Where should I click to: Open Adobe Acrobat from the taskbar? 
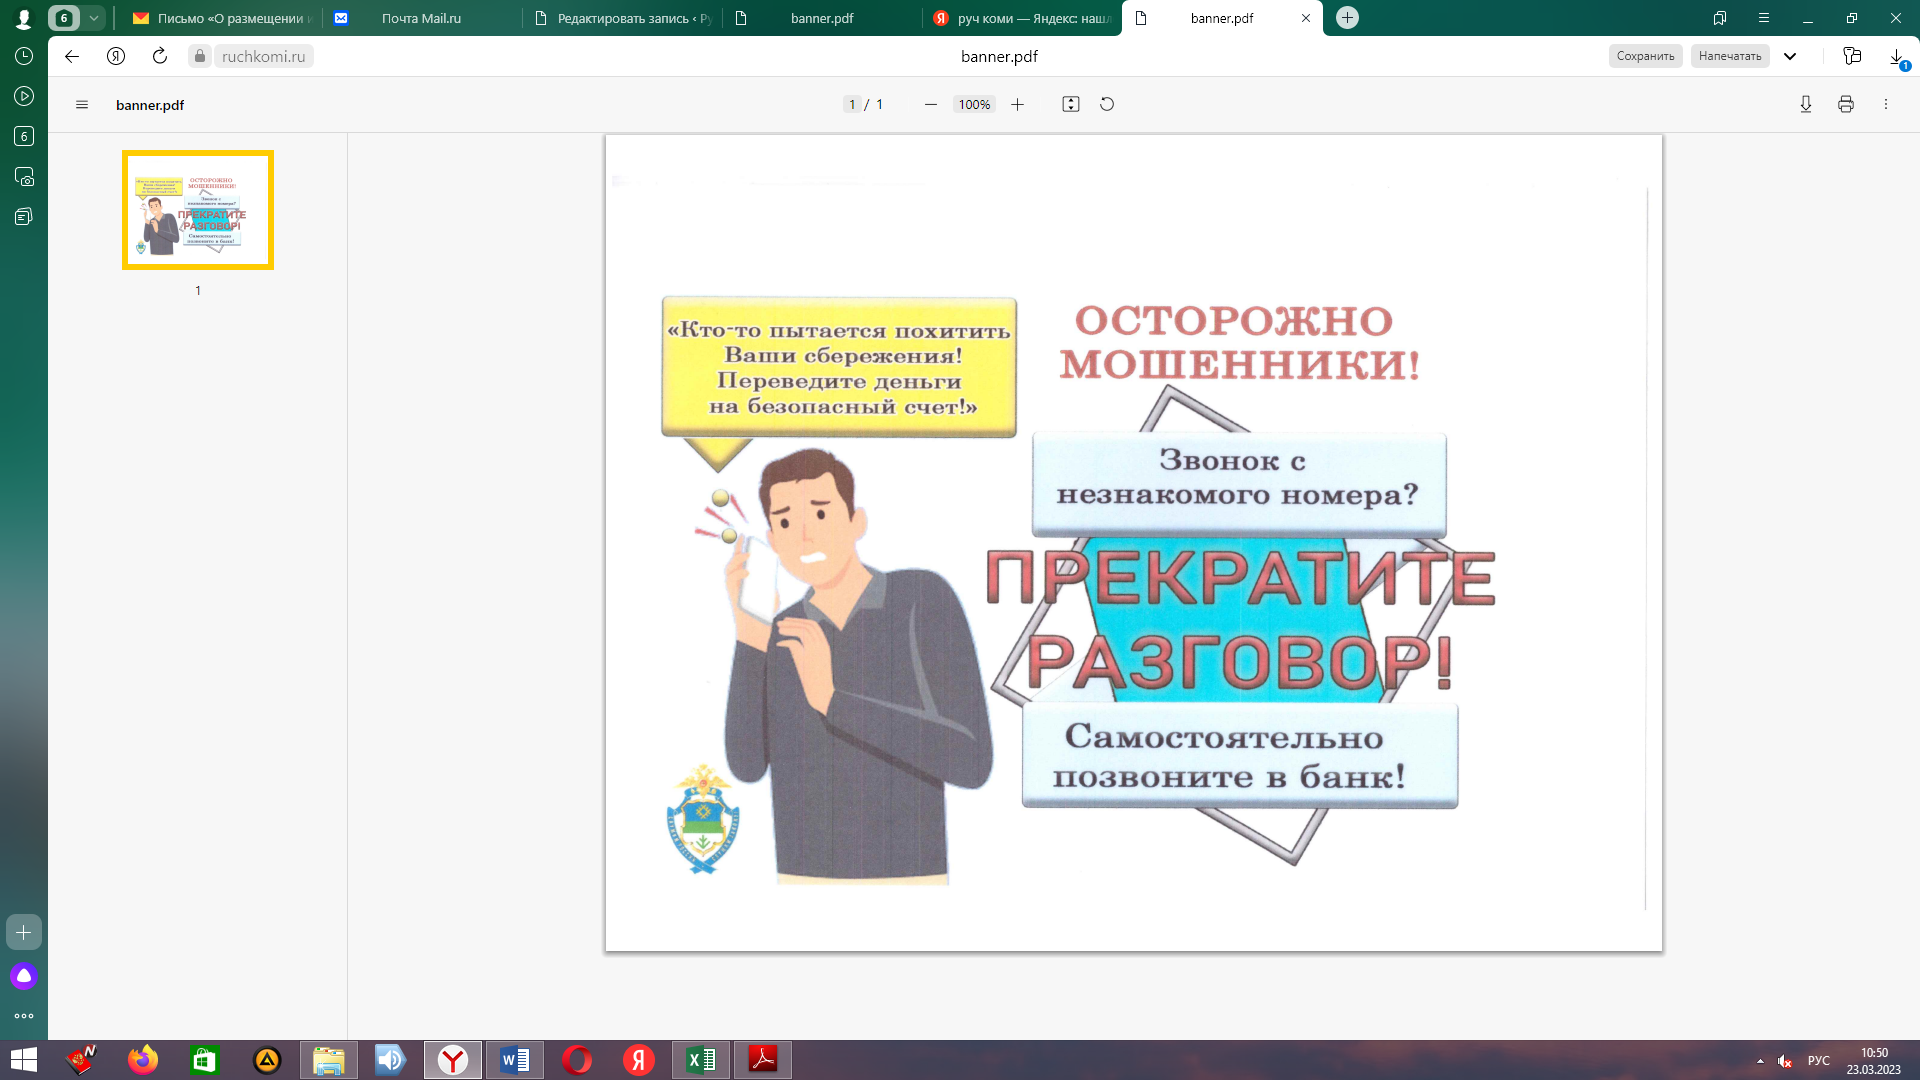pyautogui.click(x=763, y=1060)
